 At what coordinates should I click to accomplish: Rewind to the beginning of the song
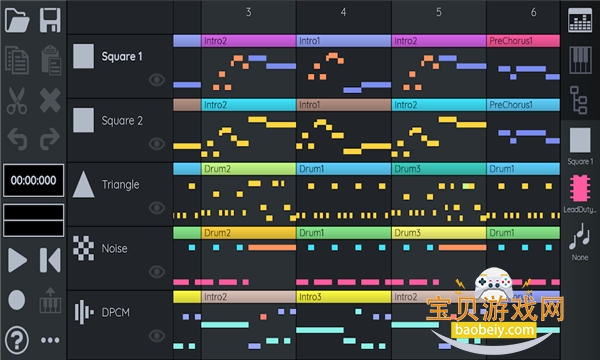[50, 260]
